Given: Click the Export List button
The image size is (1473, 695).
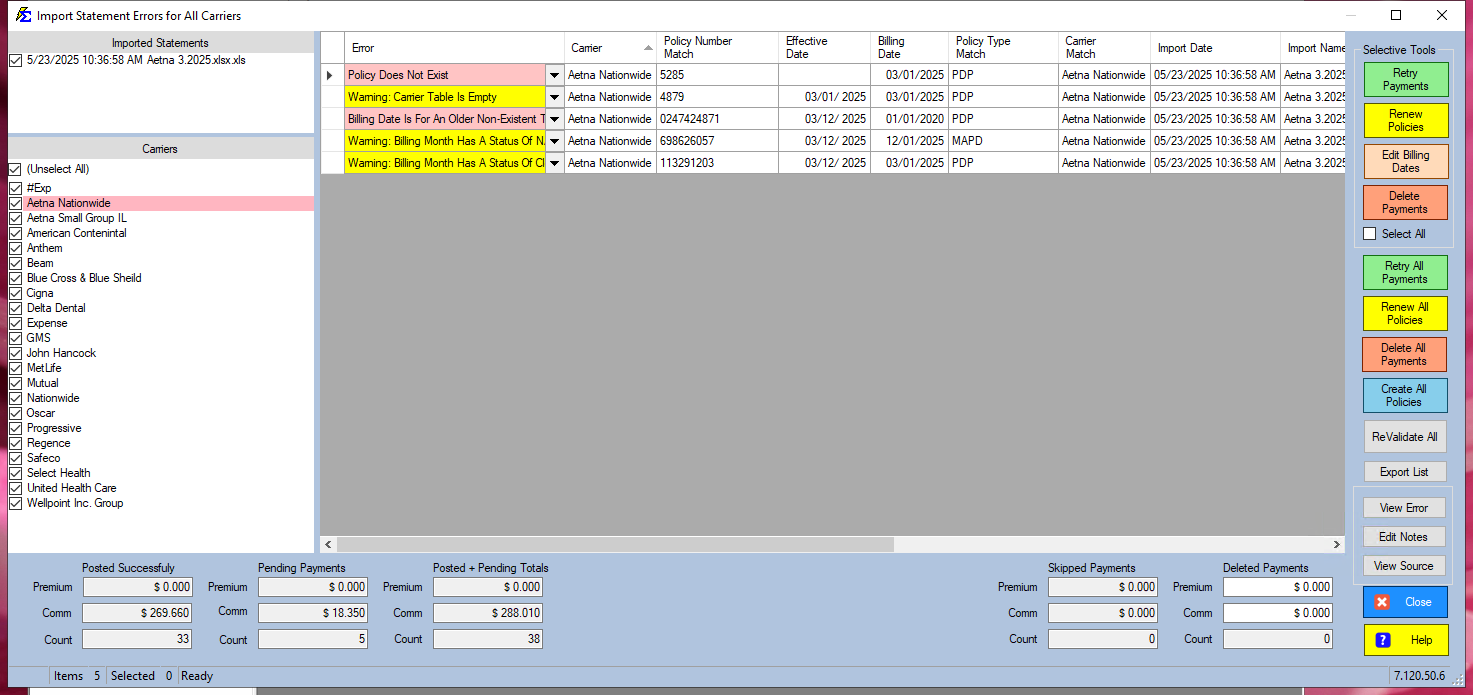Looking at the screenshot, I should [1404, 472].
